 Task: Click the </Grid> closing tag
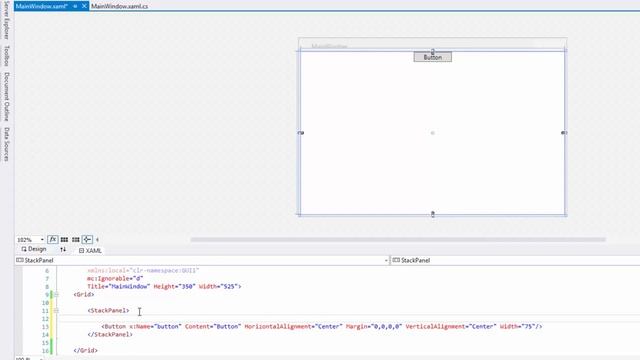pyautogui.click(x=86, y=350)
